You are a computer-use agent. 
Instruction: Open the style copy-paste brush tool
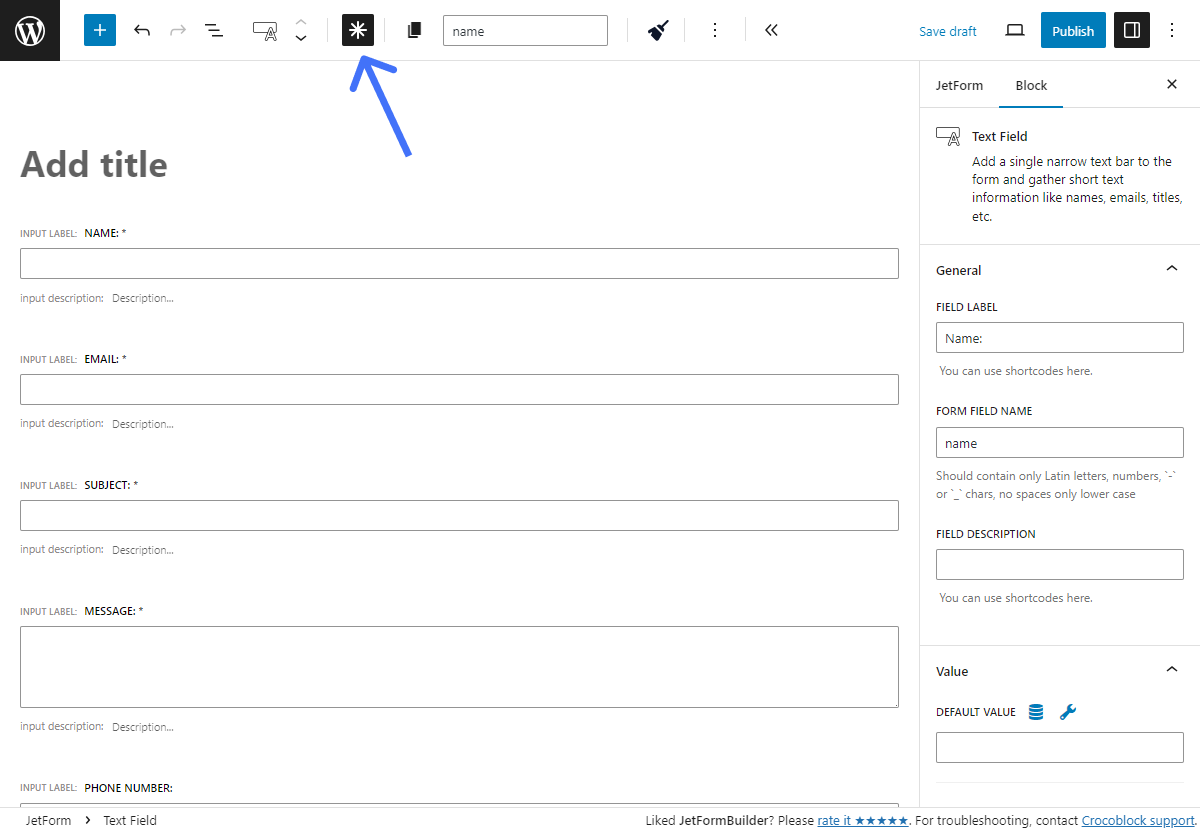point(656,30)
